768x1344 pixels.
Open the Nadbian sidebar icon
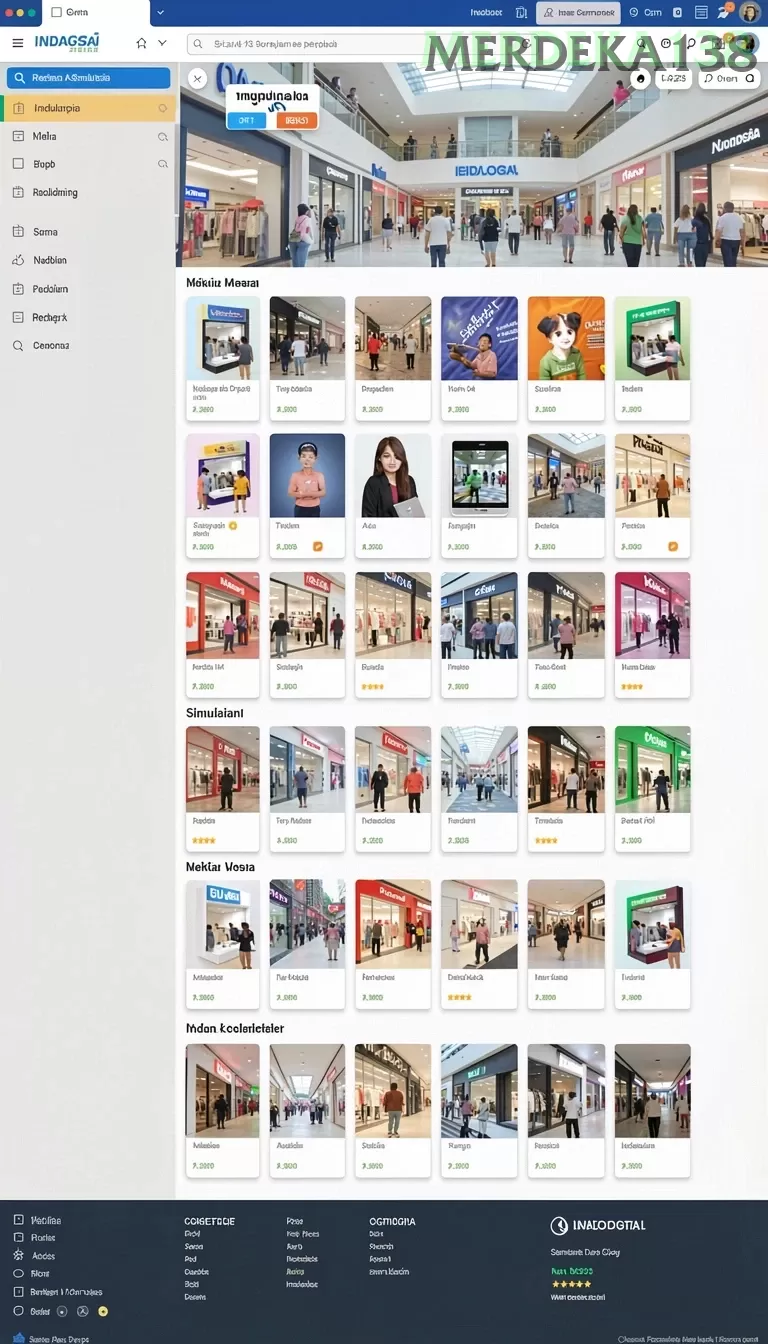[17, 260]
